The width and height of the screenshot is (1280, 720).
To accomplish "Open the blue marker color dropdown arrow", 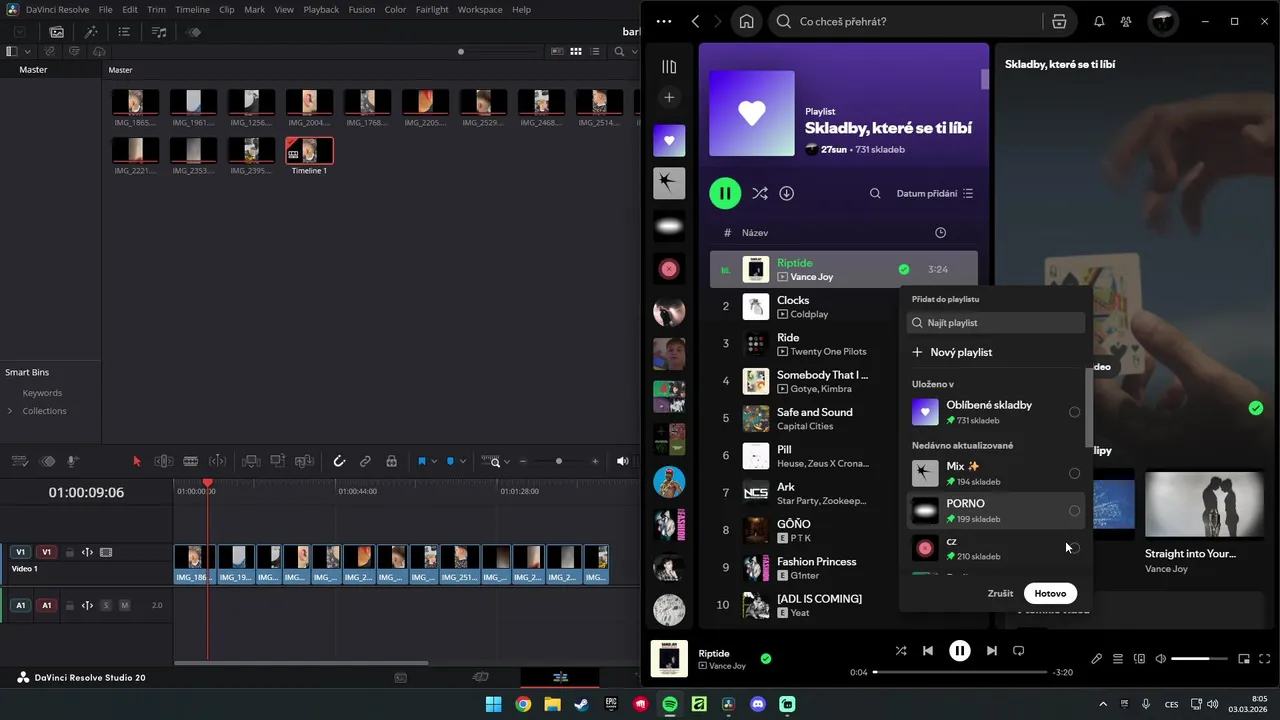I will 463,462.
